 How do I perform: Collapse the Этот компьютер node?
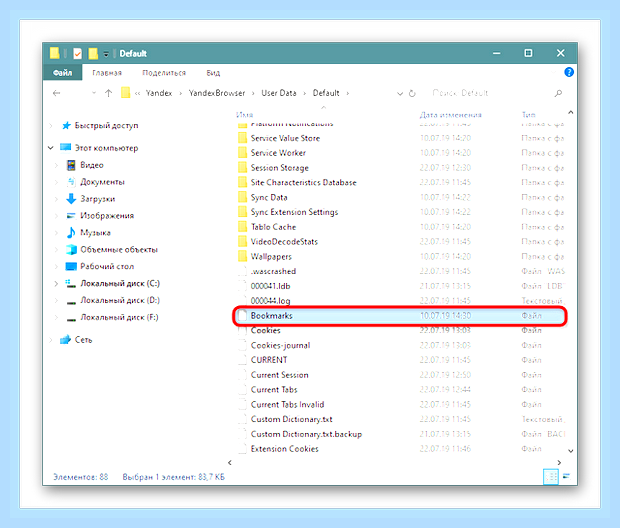[51, 148]
